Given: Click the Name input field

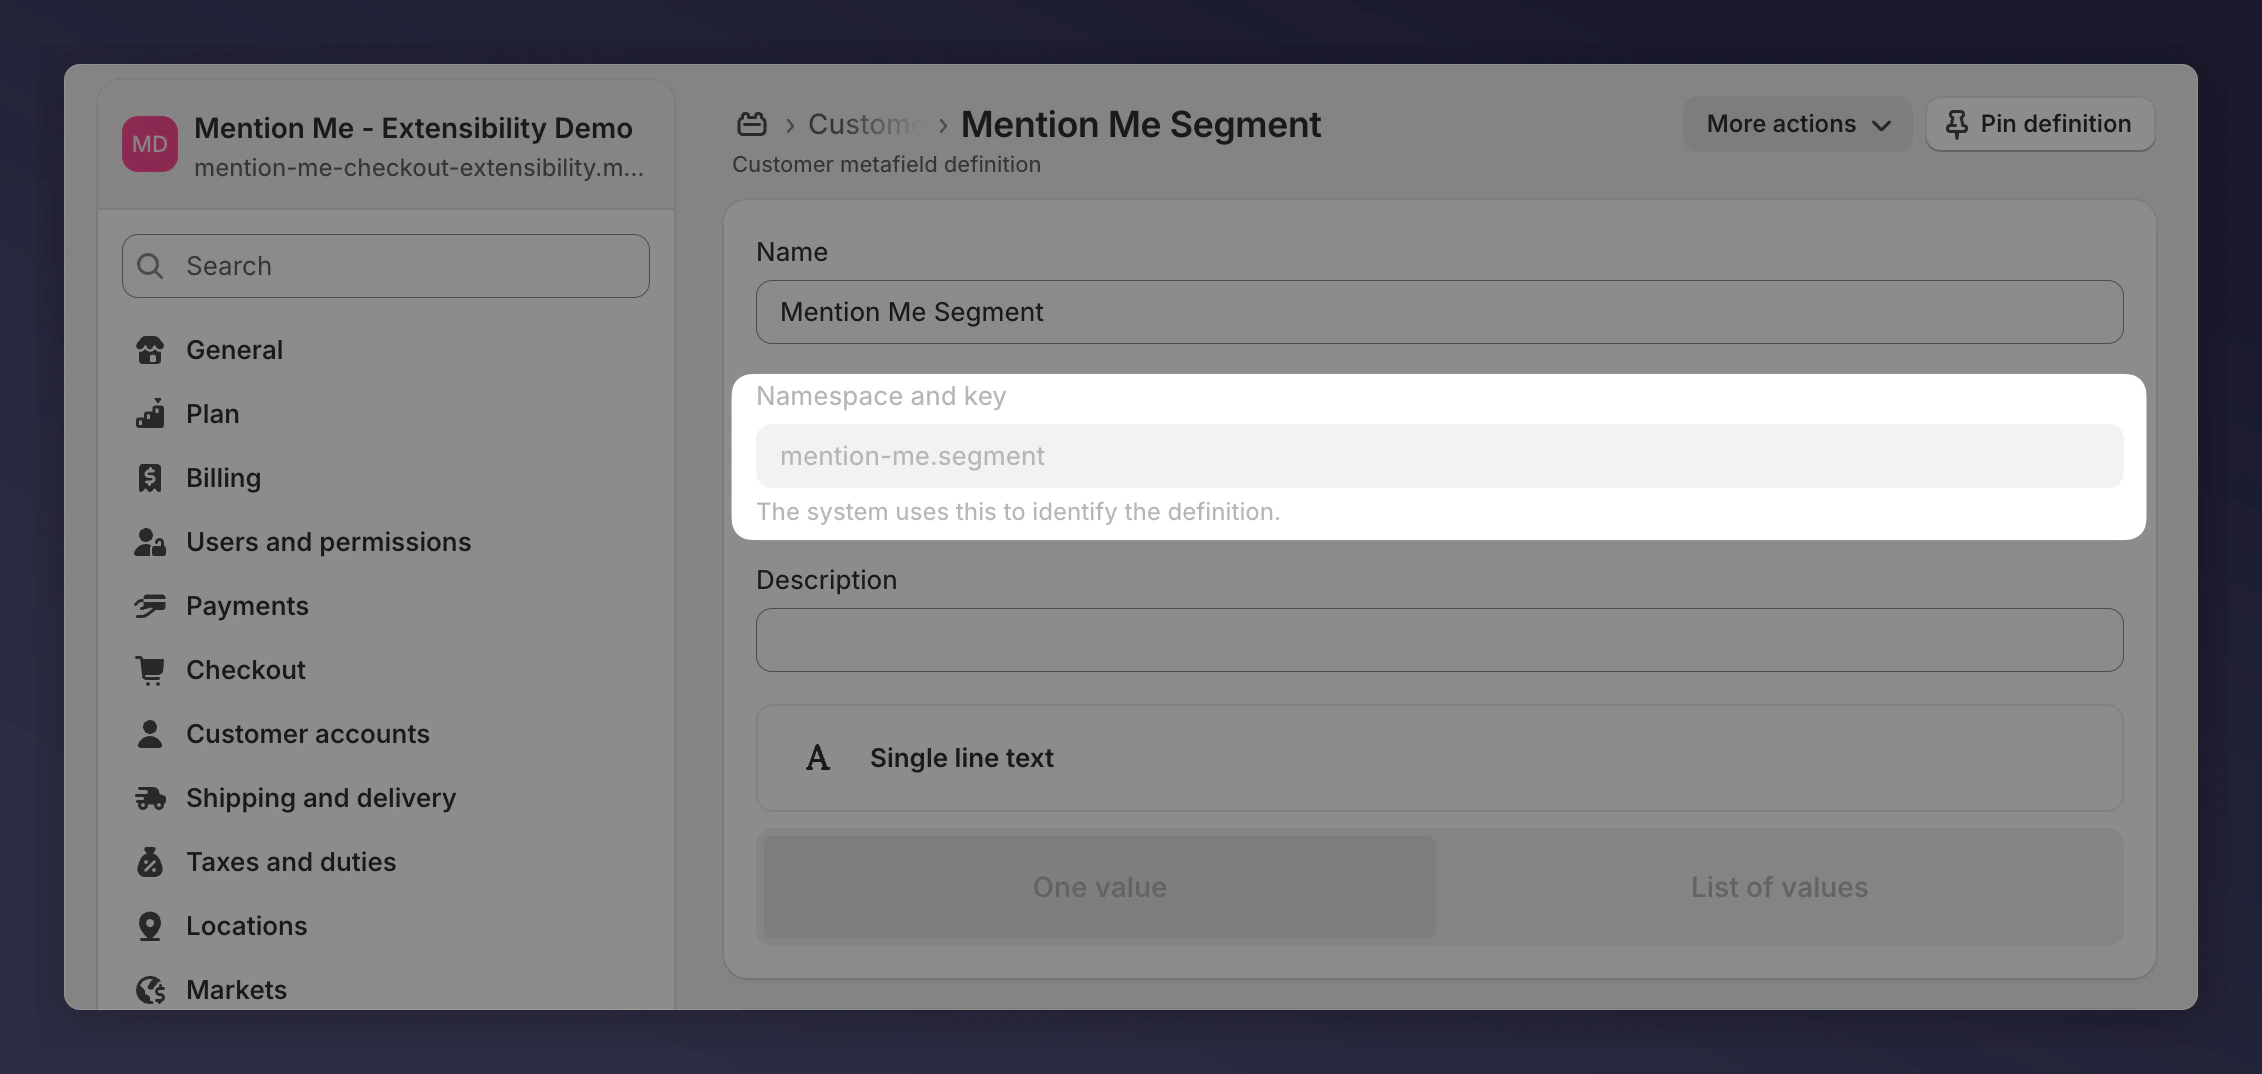Looking at the screenshot, I should 1440,312.
